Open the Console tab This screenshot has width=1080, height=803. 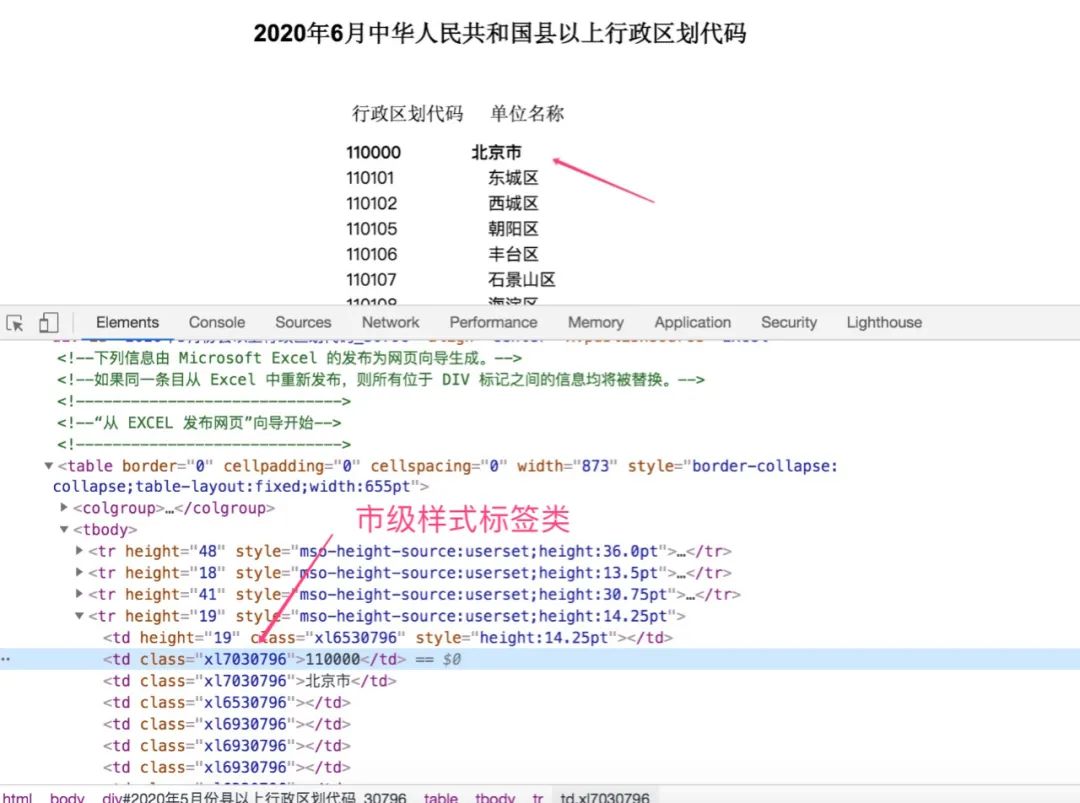[217, 322]
